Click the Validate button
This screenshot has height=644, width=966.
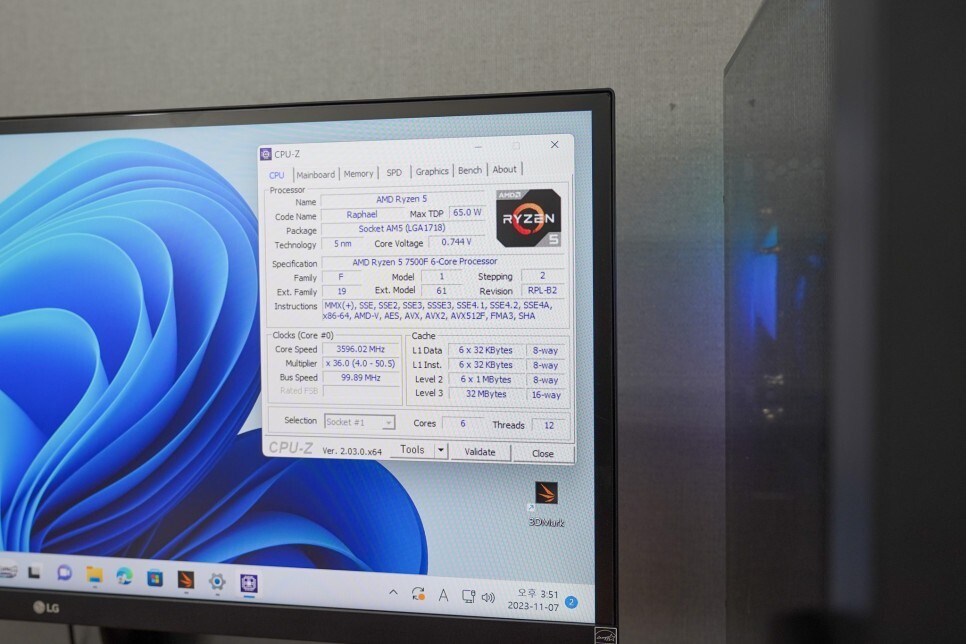pos(480,452)
